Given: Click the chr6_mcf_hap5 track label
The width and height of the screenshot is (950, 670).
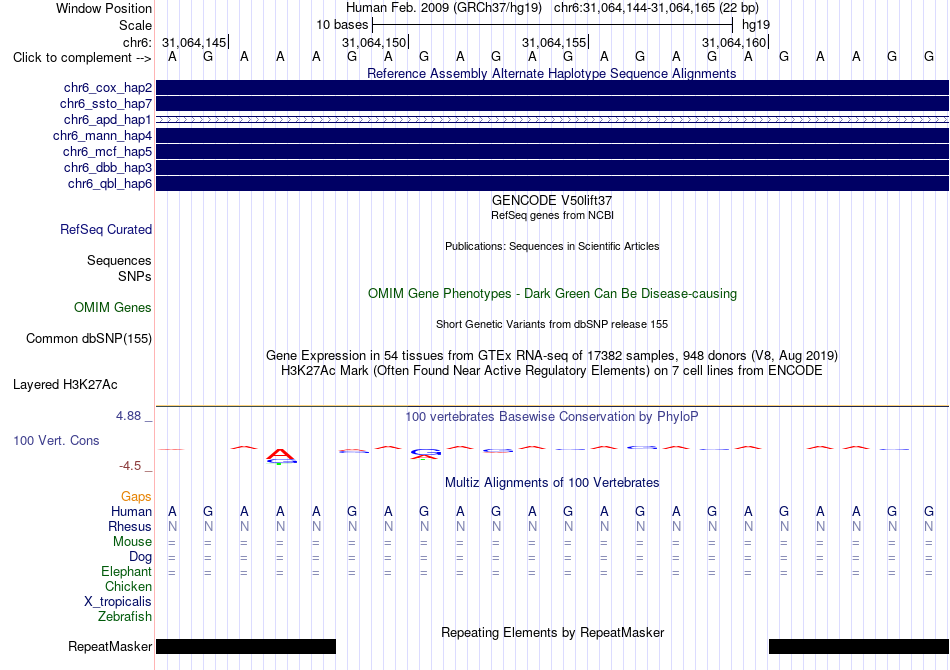Looking at the screenshot, I should pyautogui.click(x=107, y=151).
